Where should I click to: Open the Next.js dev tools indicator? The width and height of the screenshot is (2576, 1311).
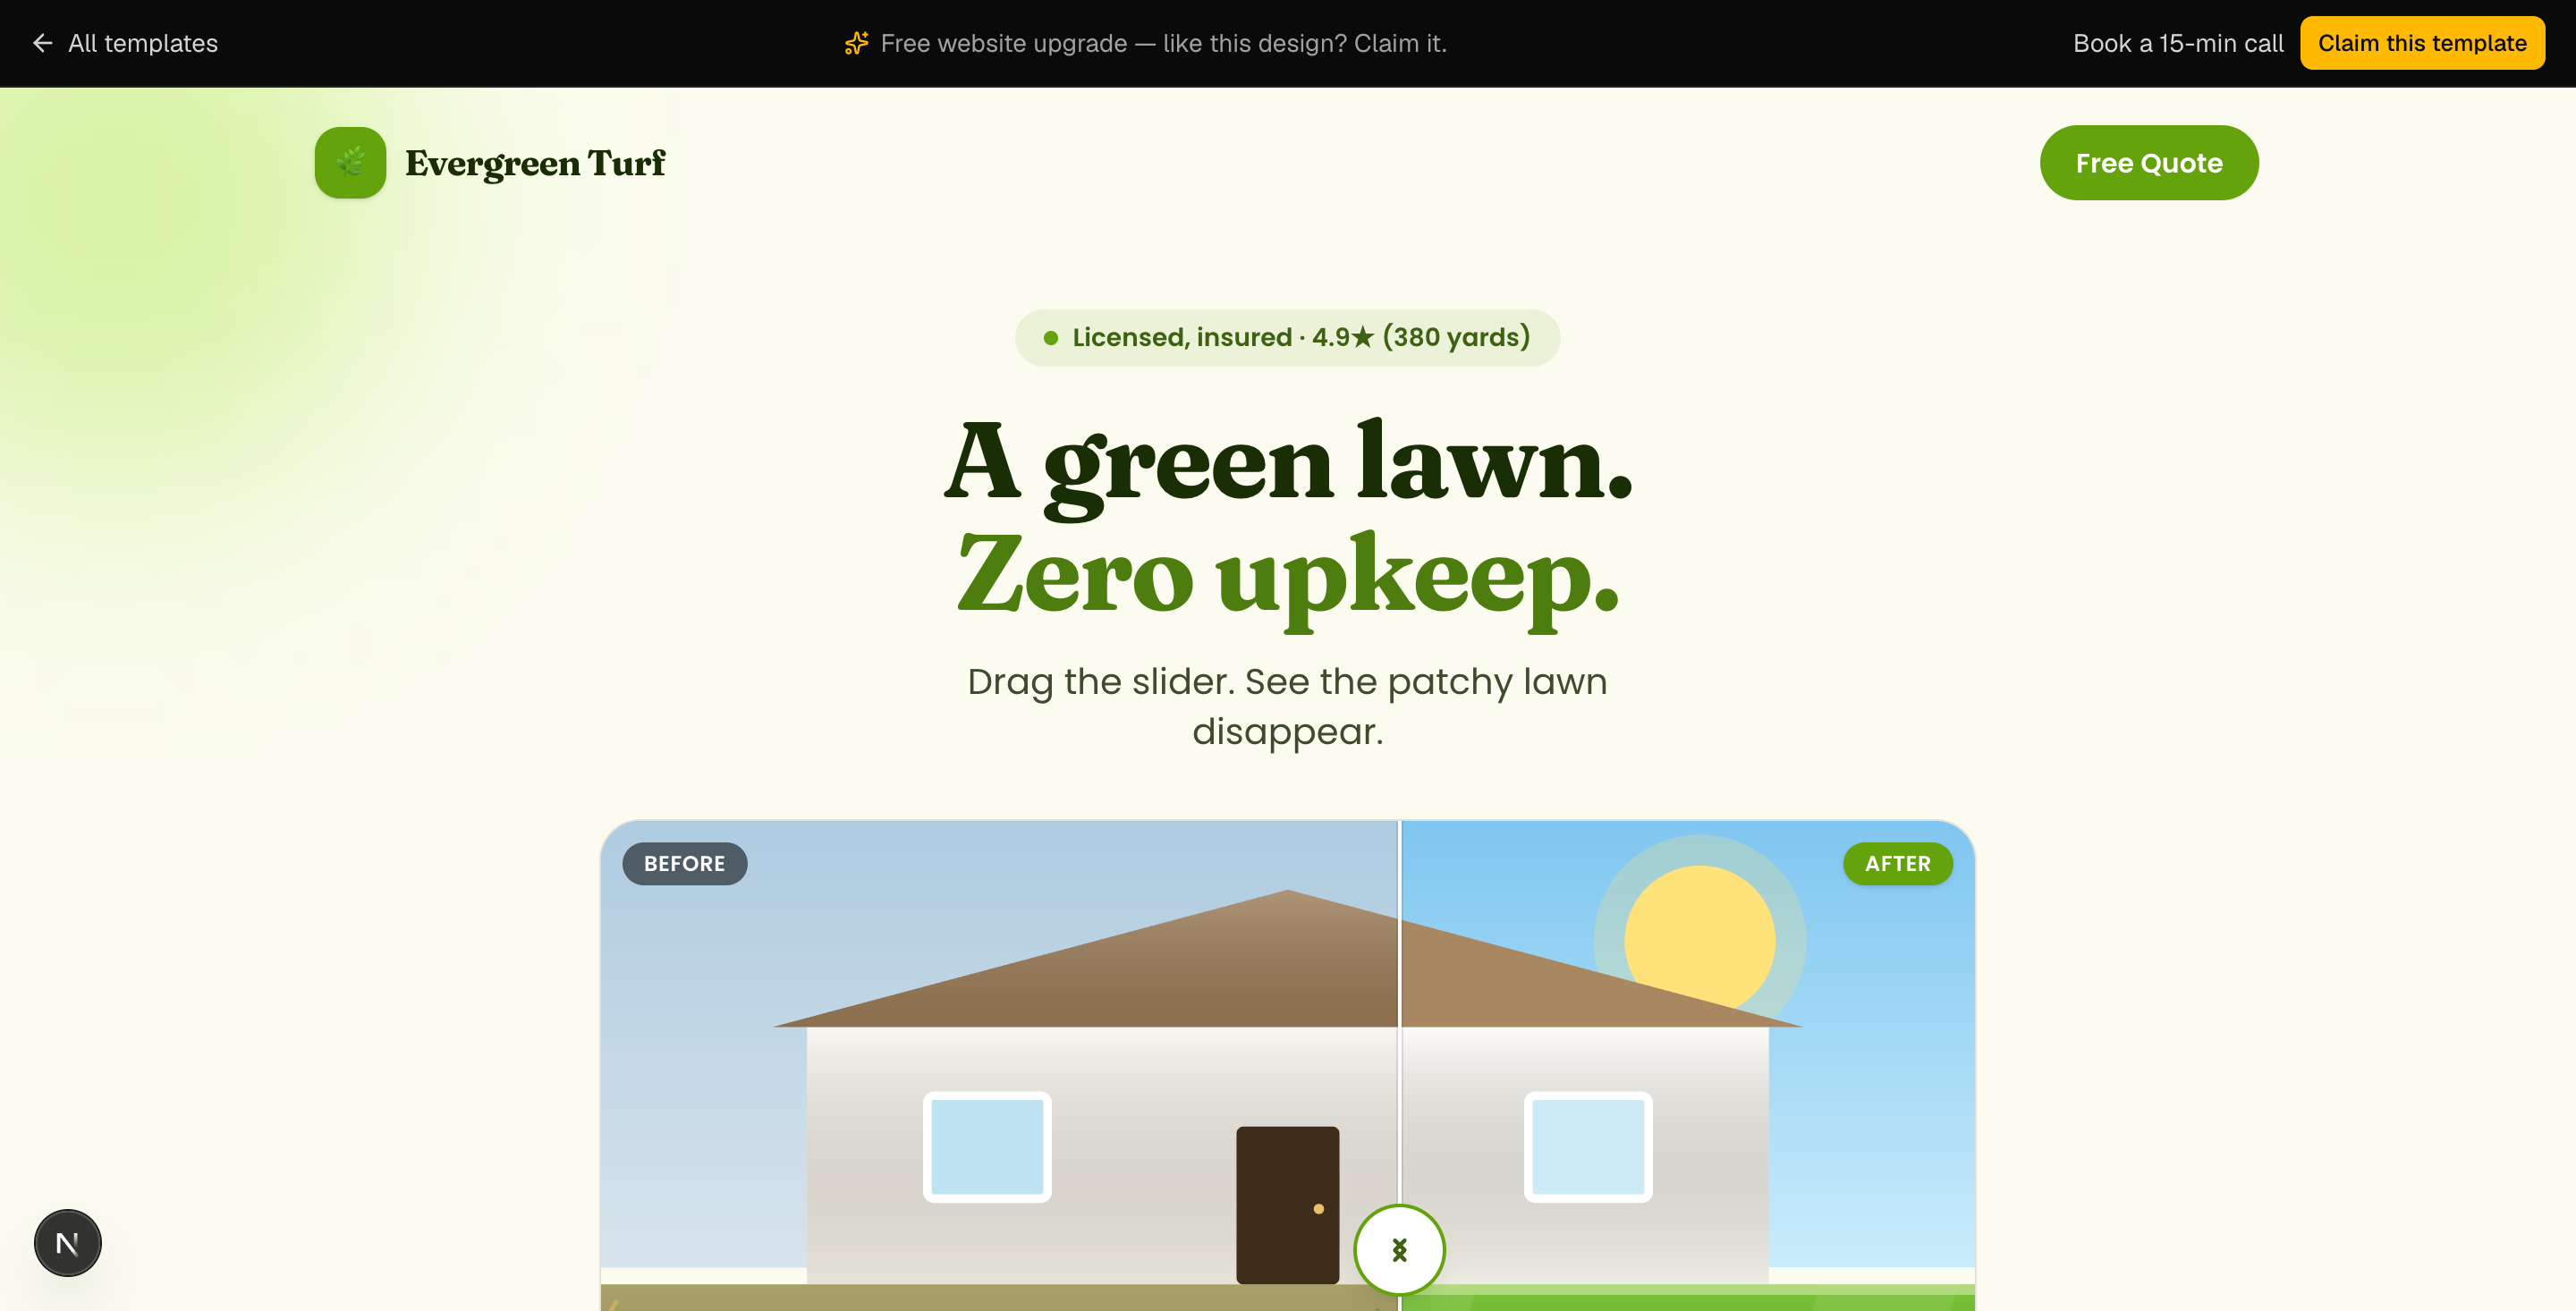(68, 1243)
